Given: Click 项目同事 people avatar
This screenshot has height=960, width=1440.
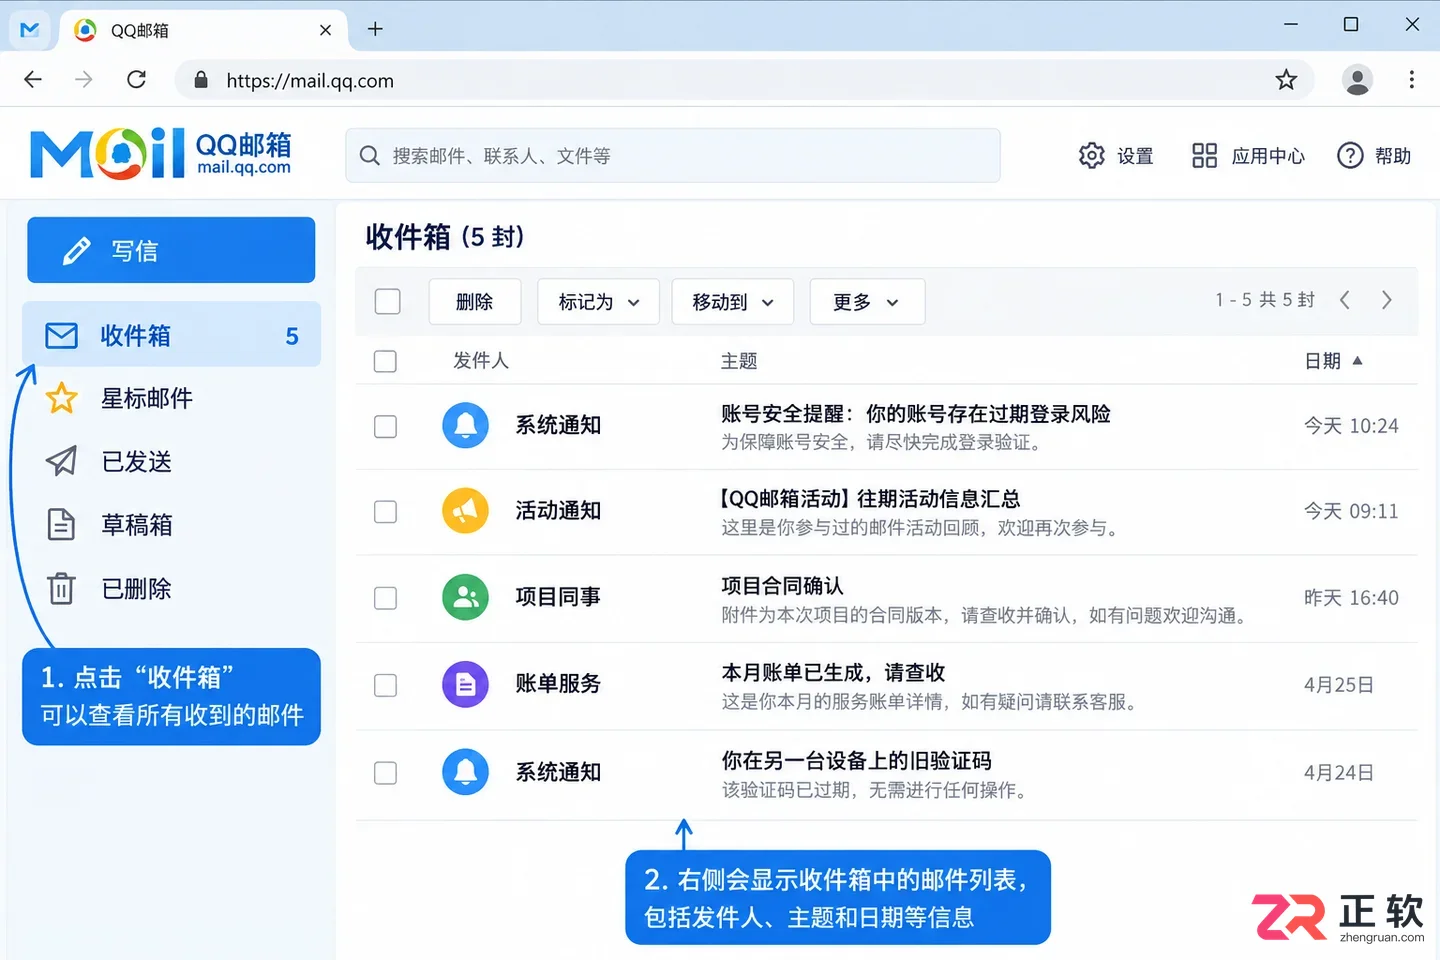Looking at the screenshot, I should click(465, 597).
